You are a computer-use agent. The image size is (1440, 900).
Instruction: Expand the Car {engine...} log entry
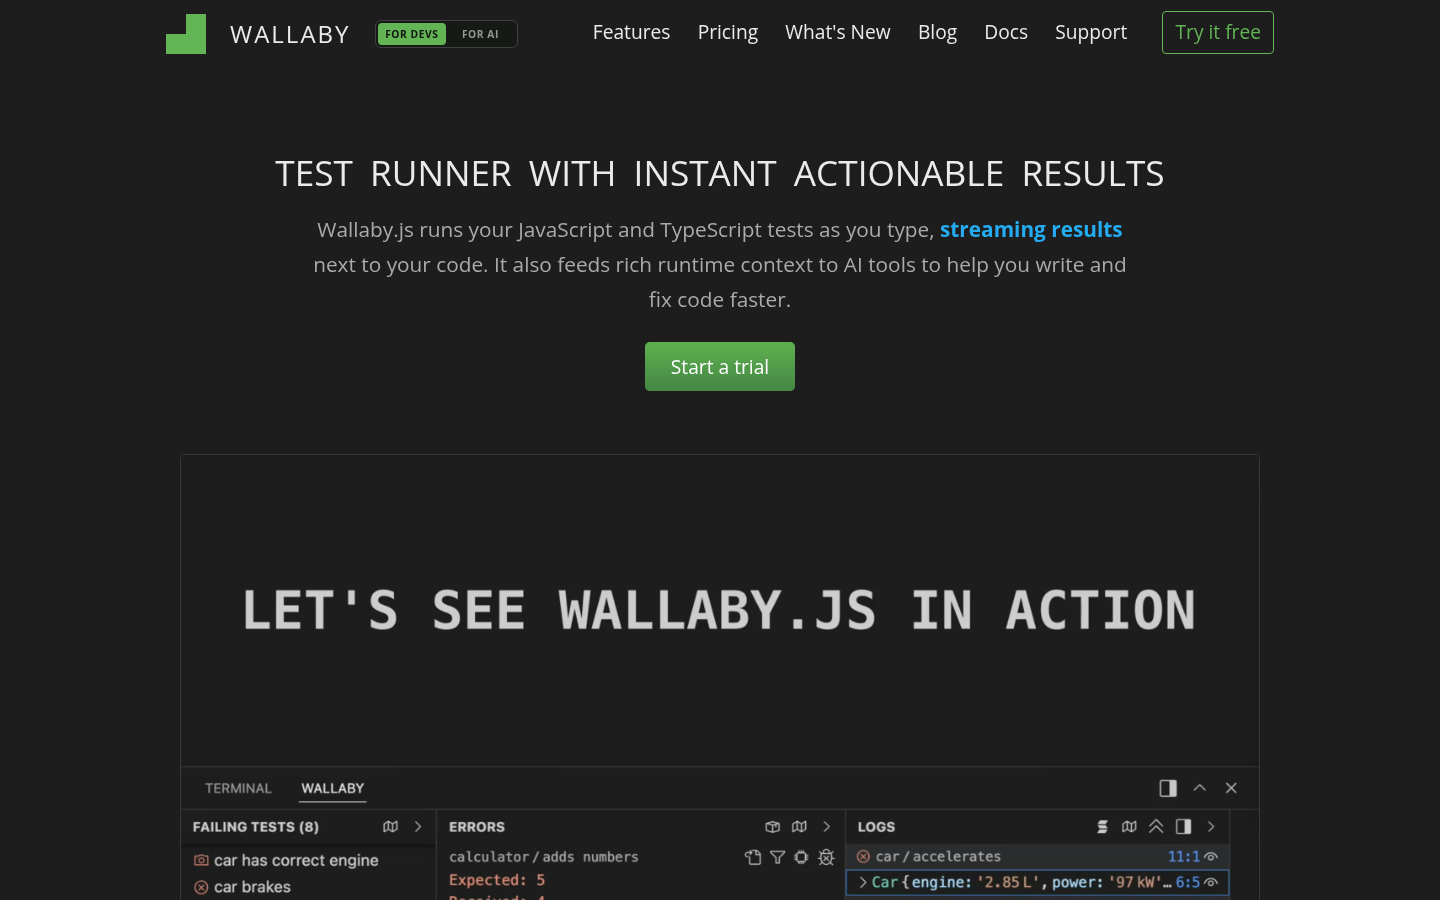[x=863, y=882]
